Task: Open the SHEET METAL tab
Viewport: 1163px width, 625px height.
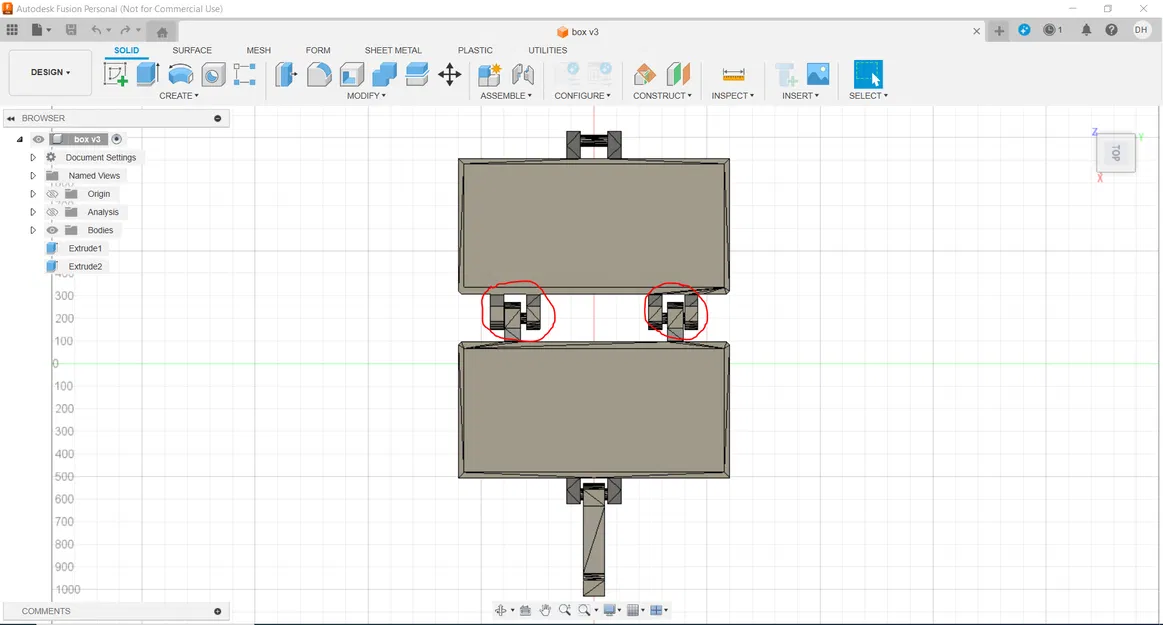Action: coord(393,50)
